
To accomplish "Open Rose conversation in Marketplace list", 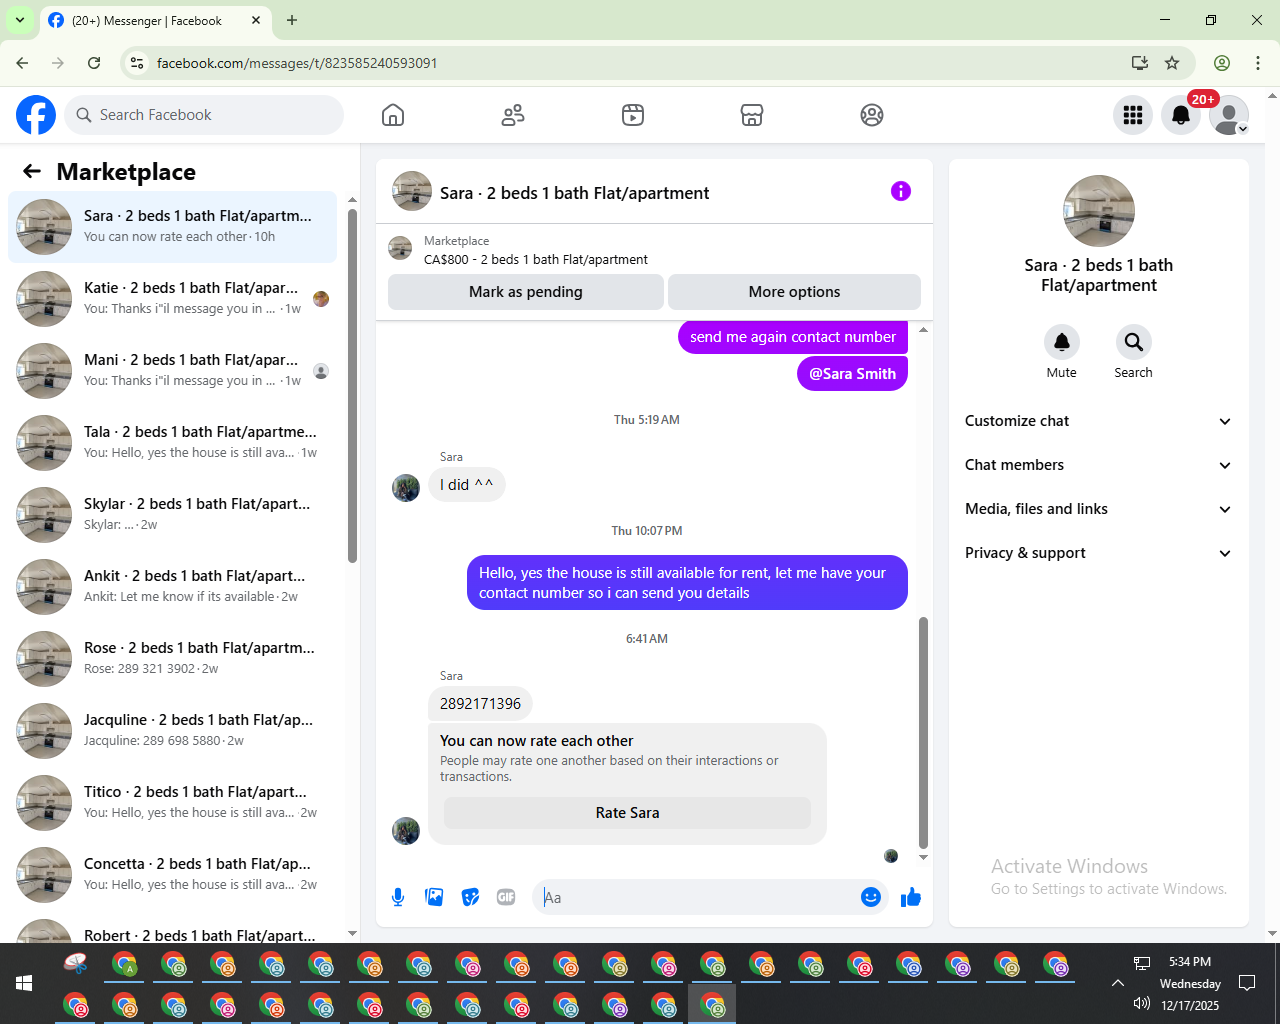I will point(172,659).
